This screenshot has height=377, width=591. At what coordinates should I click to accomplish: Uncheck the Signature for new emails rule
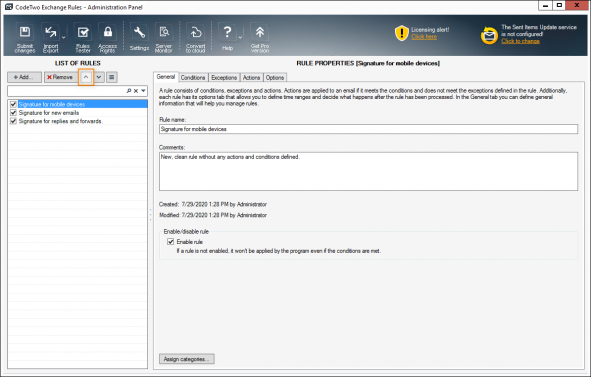14,113
